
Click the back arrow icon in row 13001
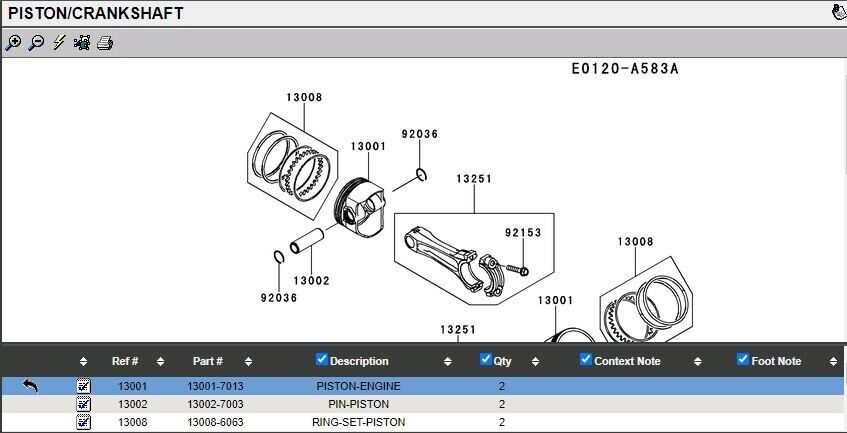[x=30, y=386]
